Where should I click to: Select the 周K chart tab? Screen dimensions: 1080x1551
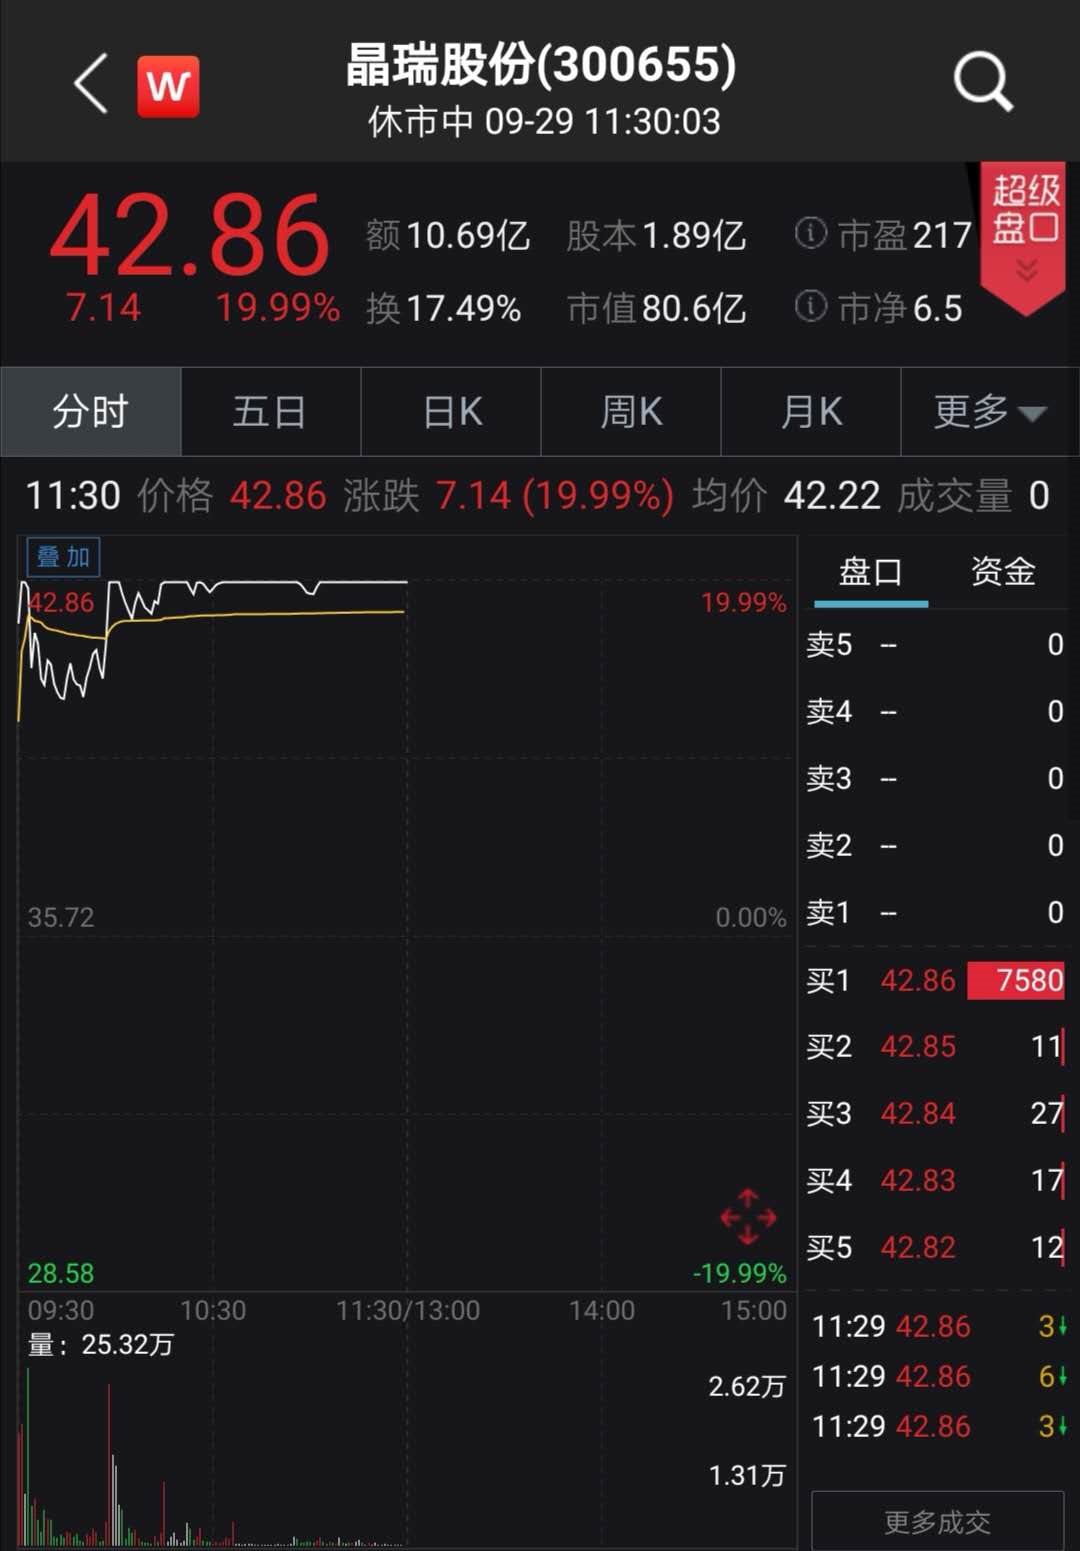pyautogui.click(x=631, y=412)
